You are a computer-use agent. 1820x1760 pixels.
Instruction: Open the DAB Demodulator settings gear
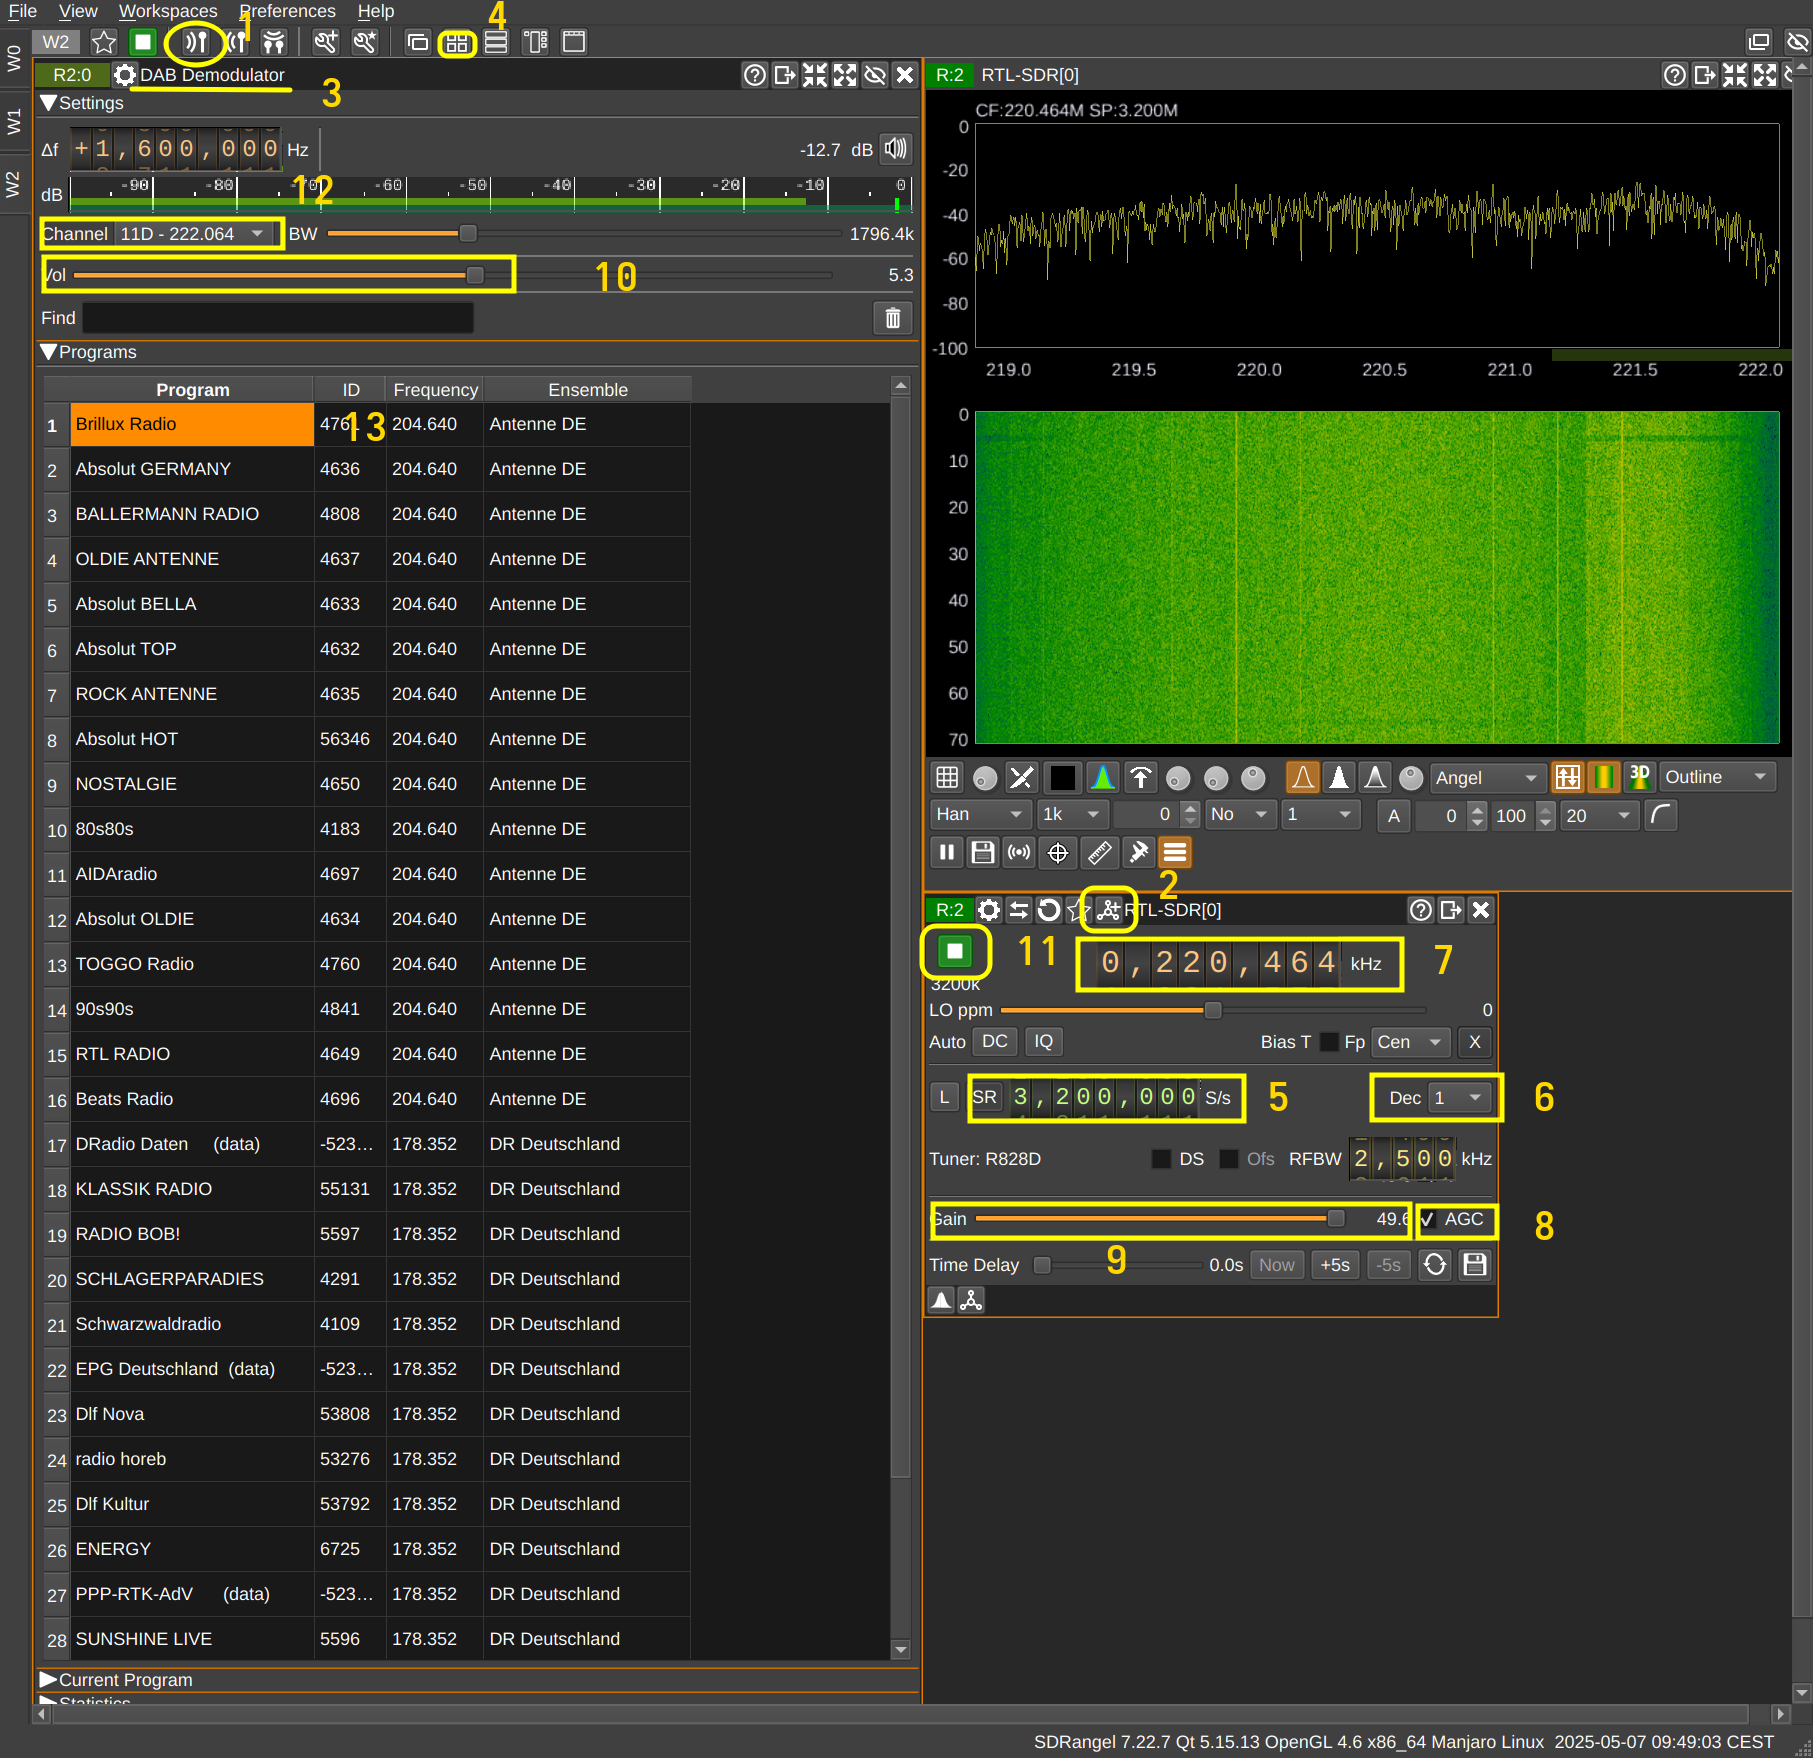pyautogui.click(x=125, y=75)
